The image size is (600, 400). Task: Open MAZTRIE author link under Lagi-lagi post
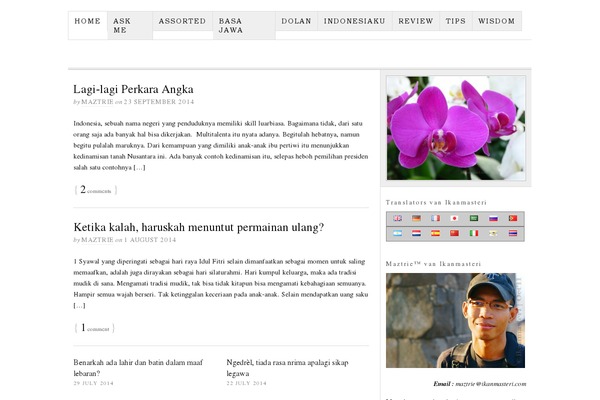coord(98,102)
